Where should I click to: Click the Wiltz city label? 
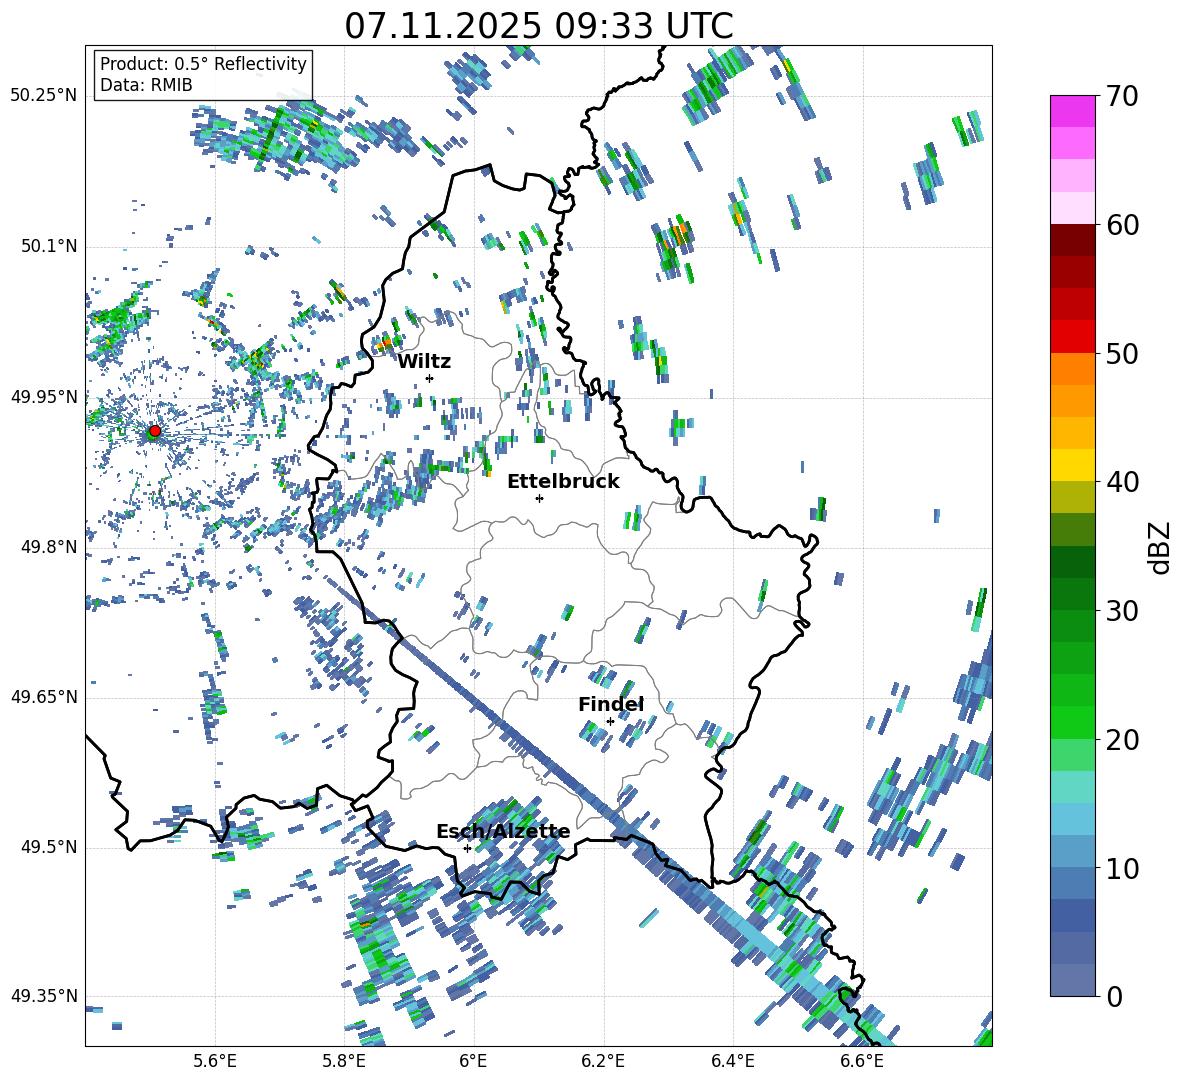[x=424, y=362]
